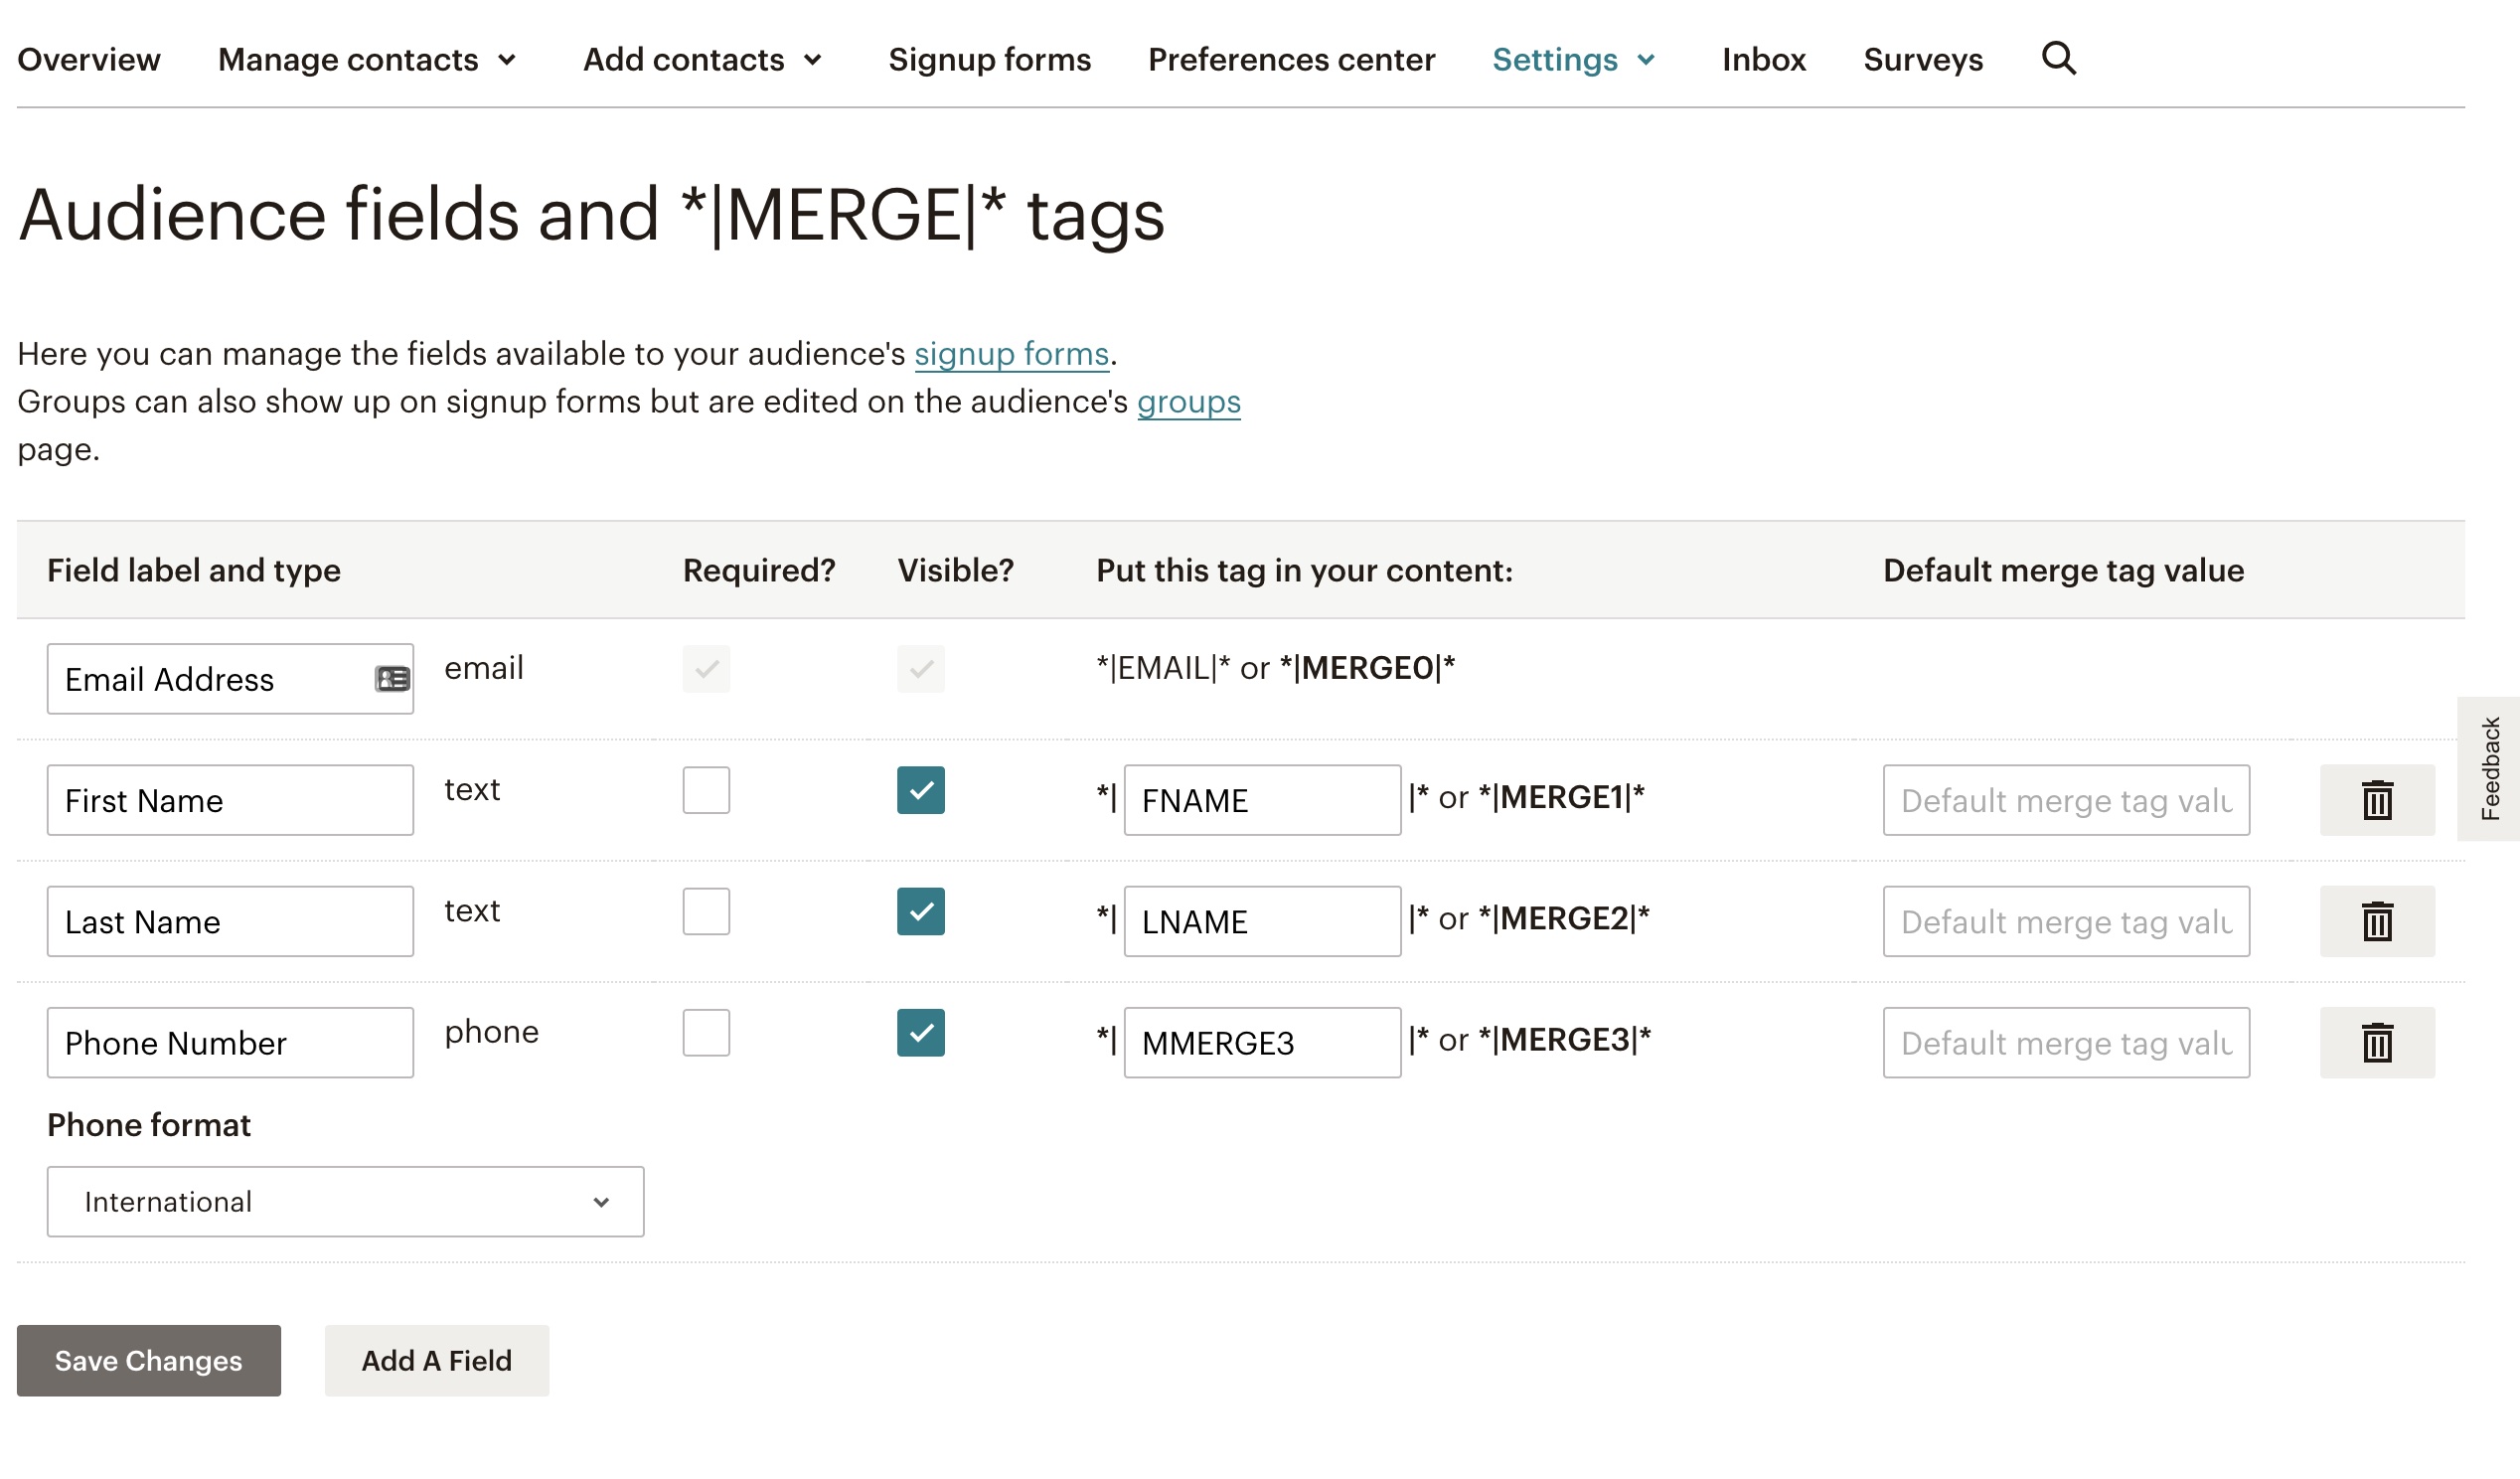This screenshot has height=1479, width=2520.
Task: Uncheck Visible for Phone Number
Action: coord(920,1032)
